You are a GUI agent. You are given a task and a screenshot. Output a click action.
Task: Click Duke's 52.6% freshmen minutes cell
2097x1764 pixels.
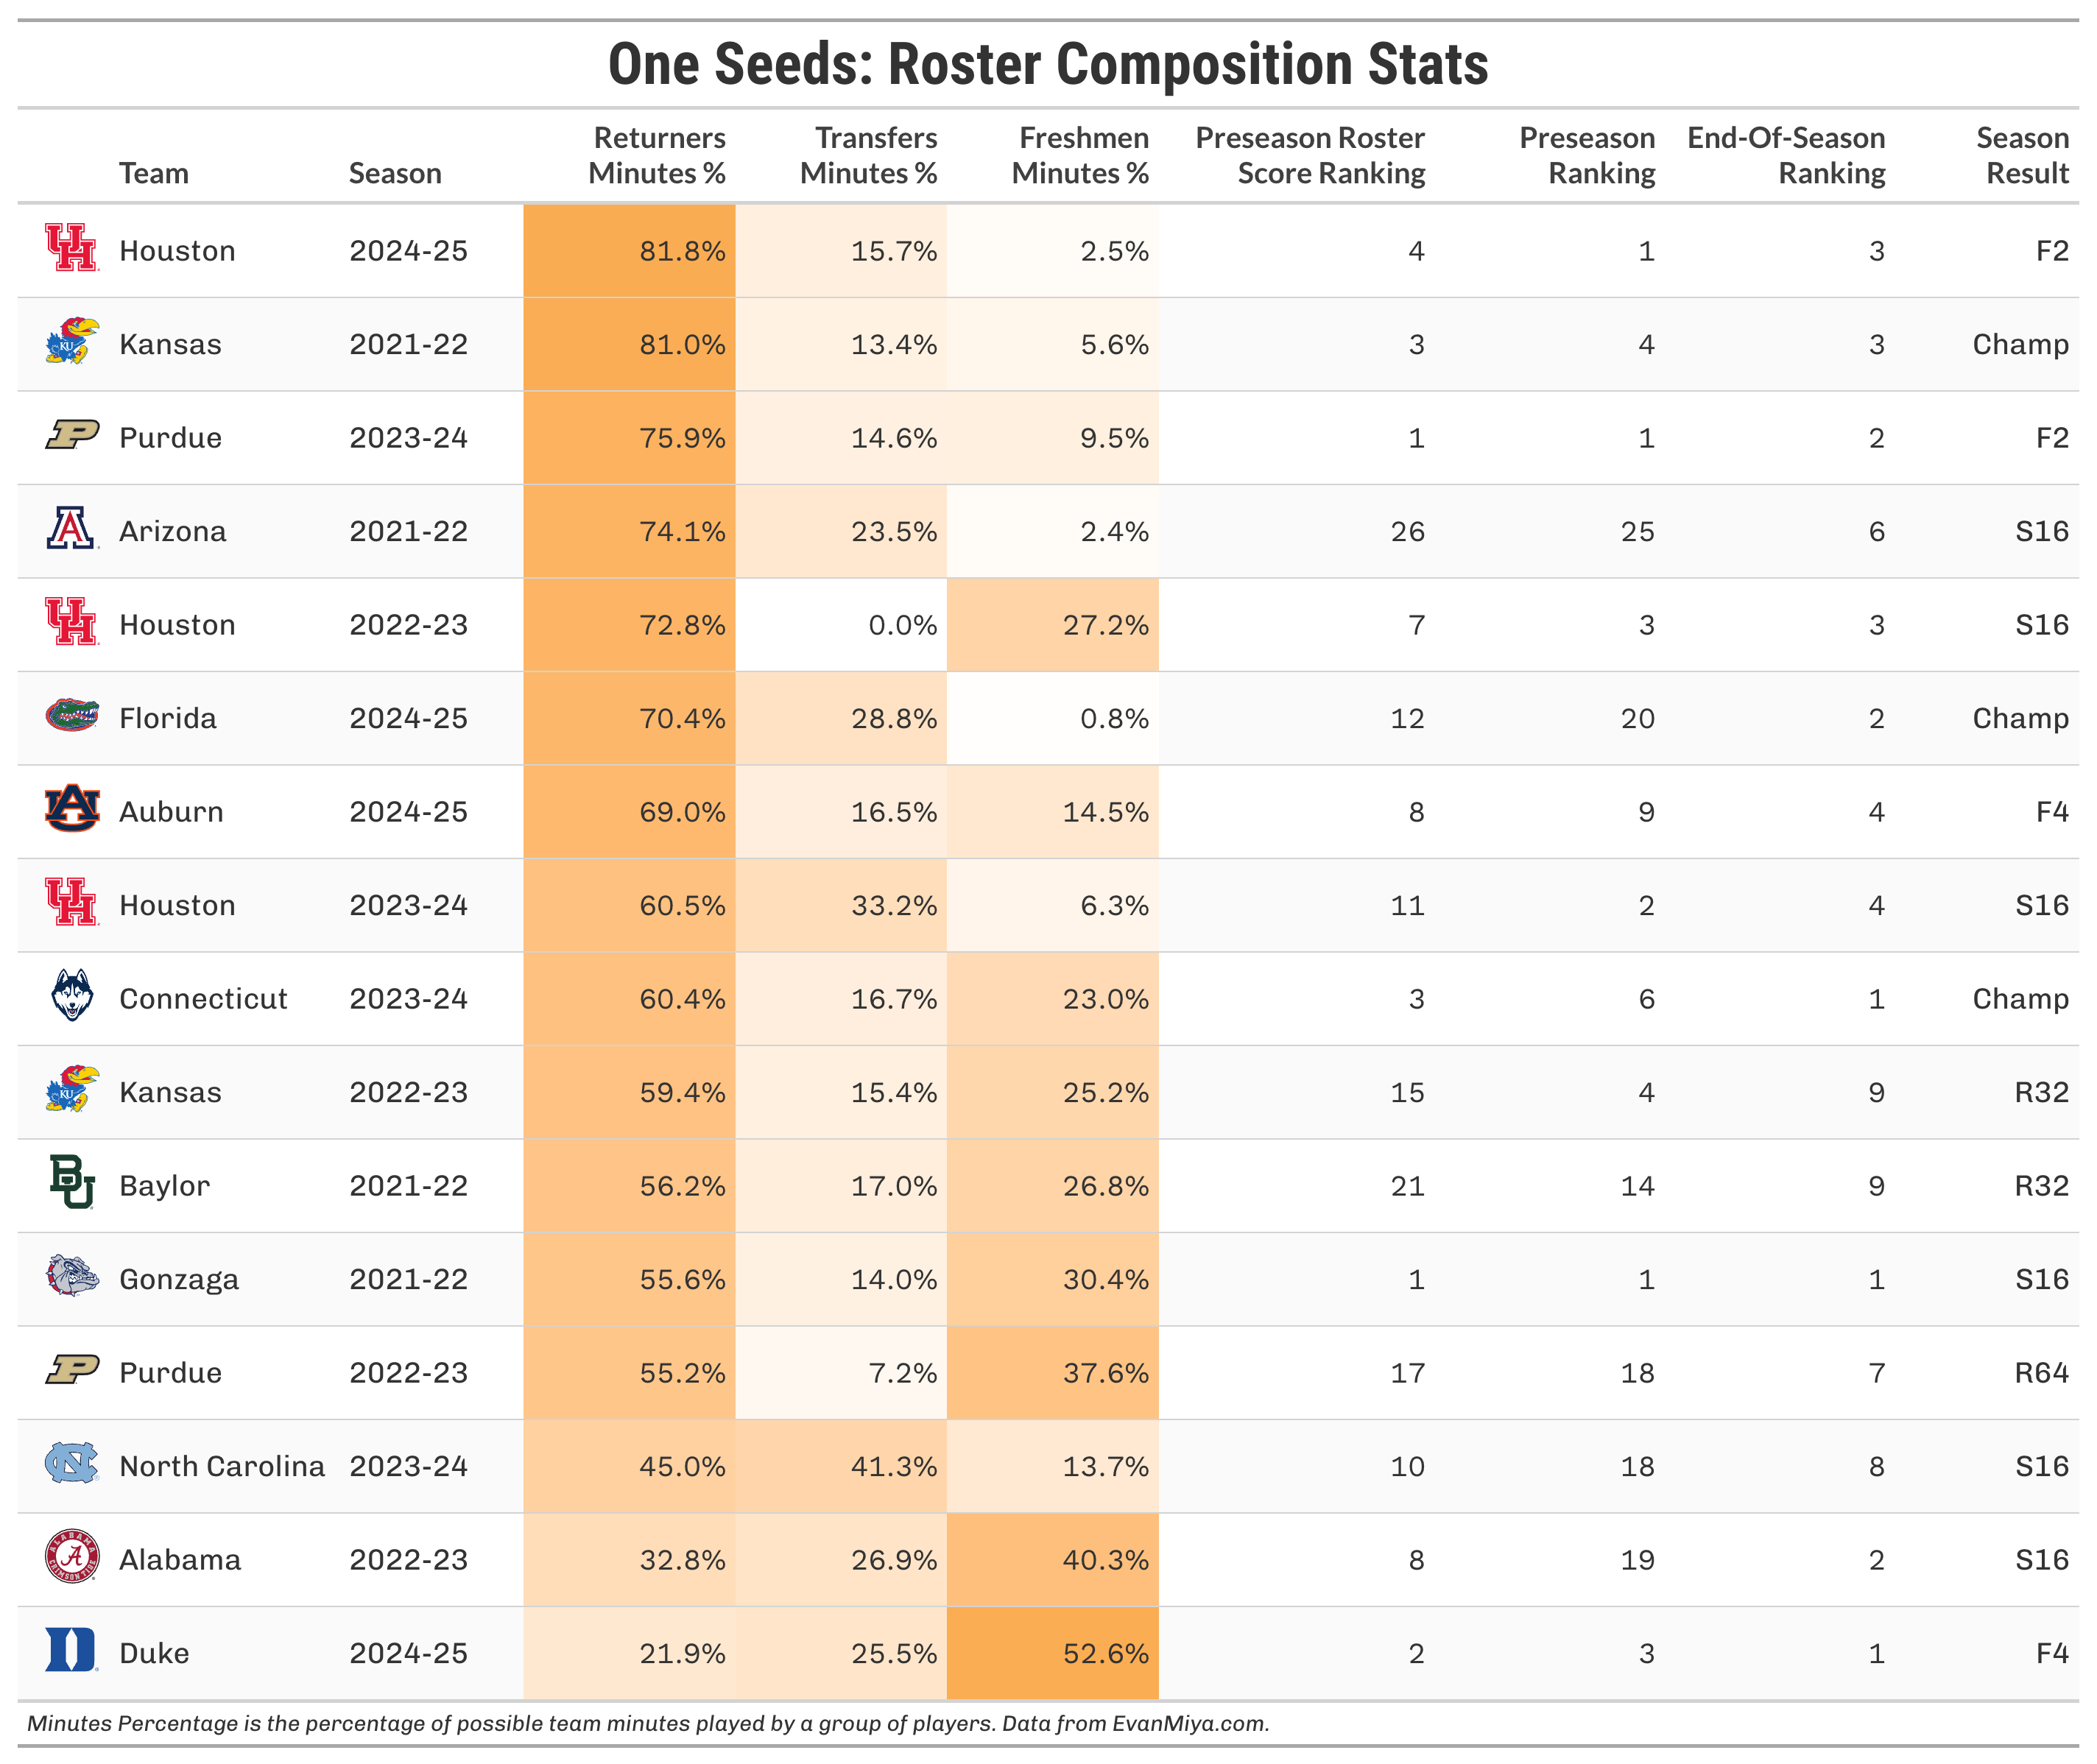(x=1052, y=1653)
